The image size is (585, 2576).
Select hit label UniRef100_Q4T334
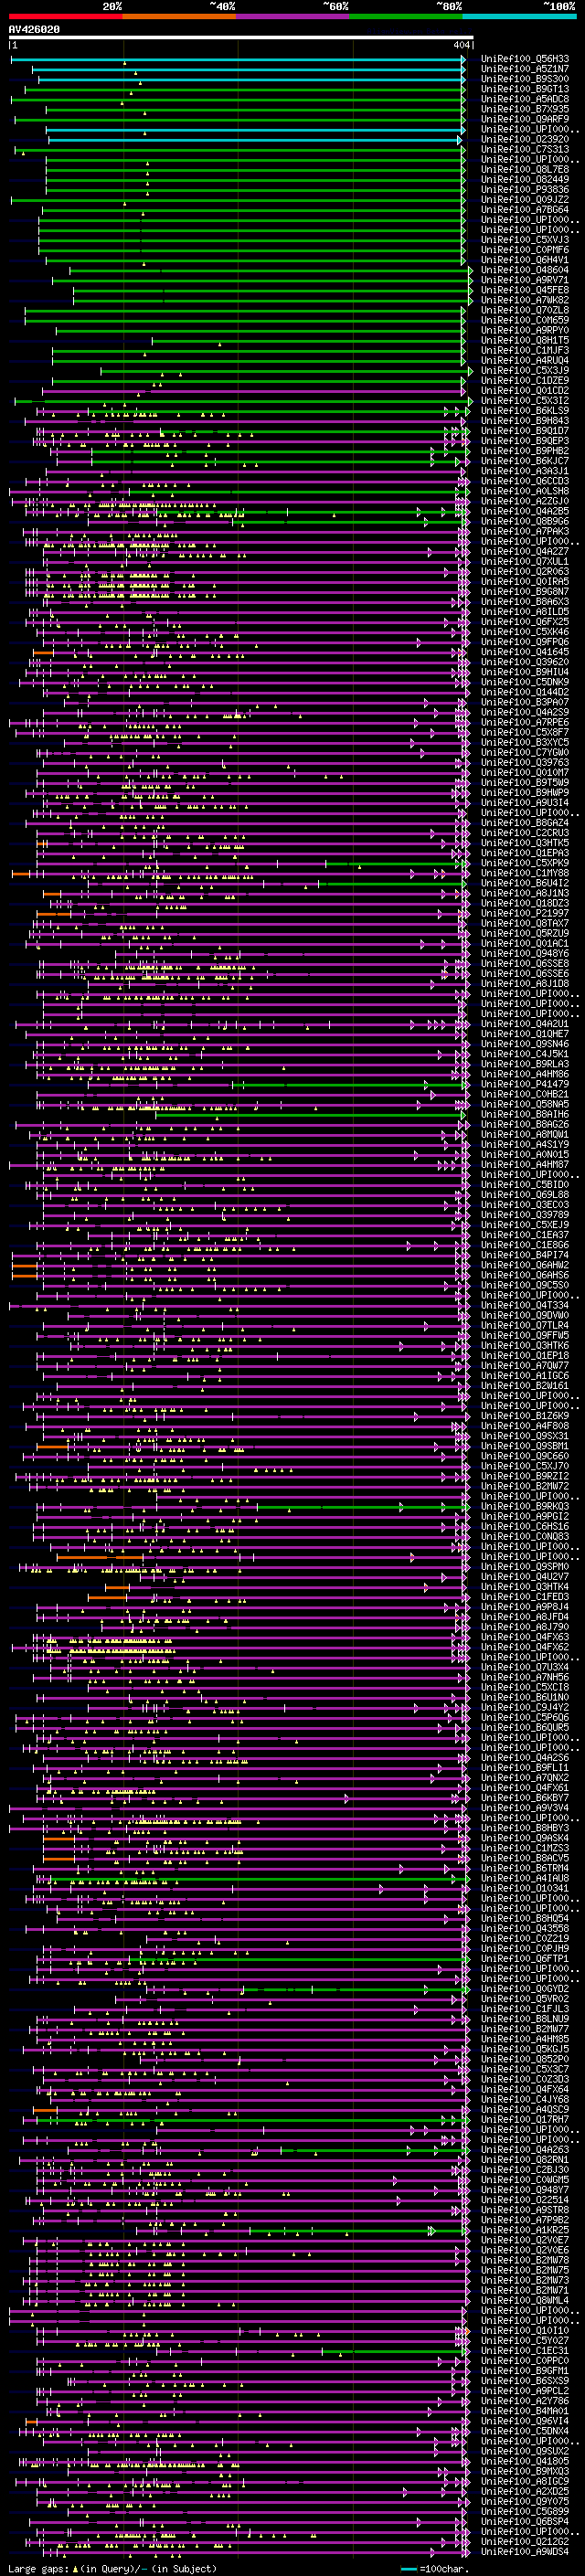525,1305
